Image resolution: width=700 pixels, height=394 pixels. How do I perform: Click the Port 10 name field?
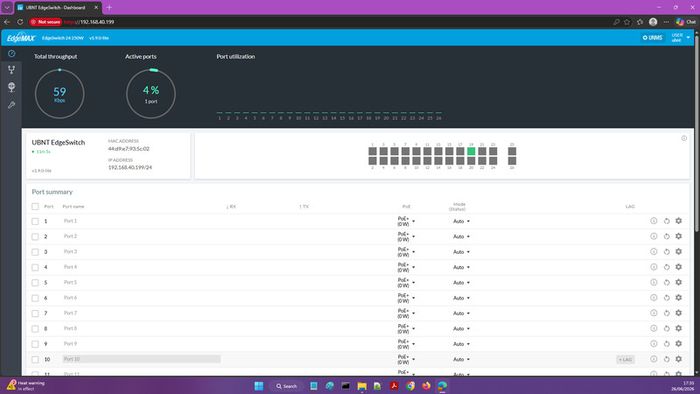coord(141,359)
